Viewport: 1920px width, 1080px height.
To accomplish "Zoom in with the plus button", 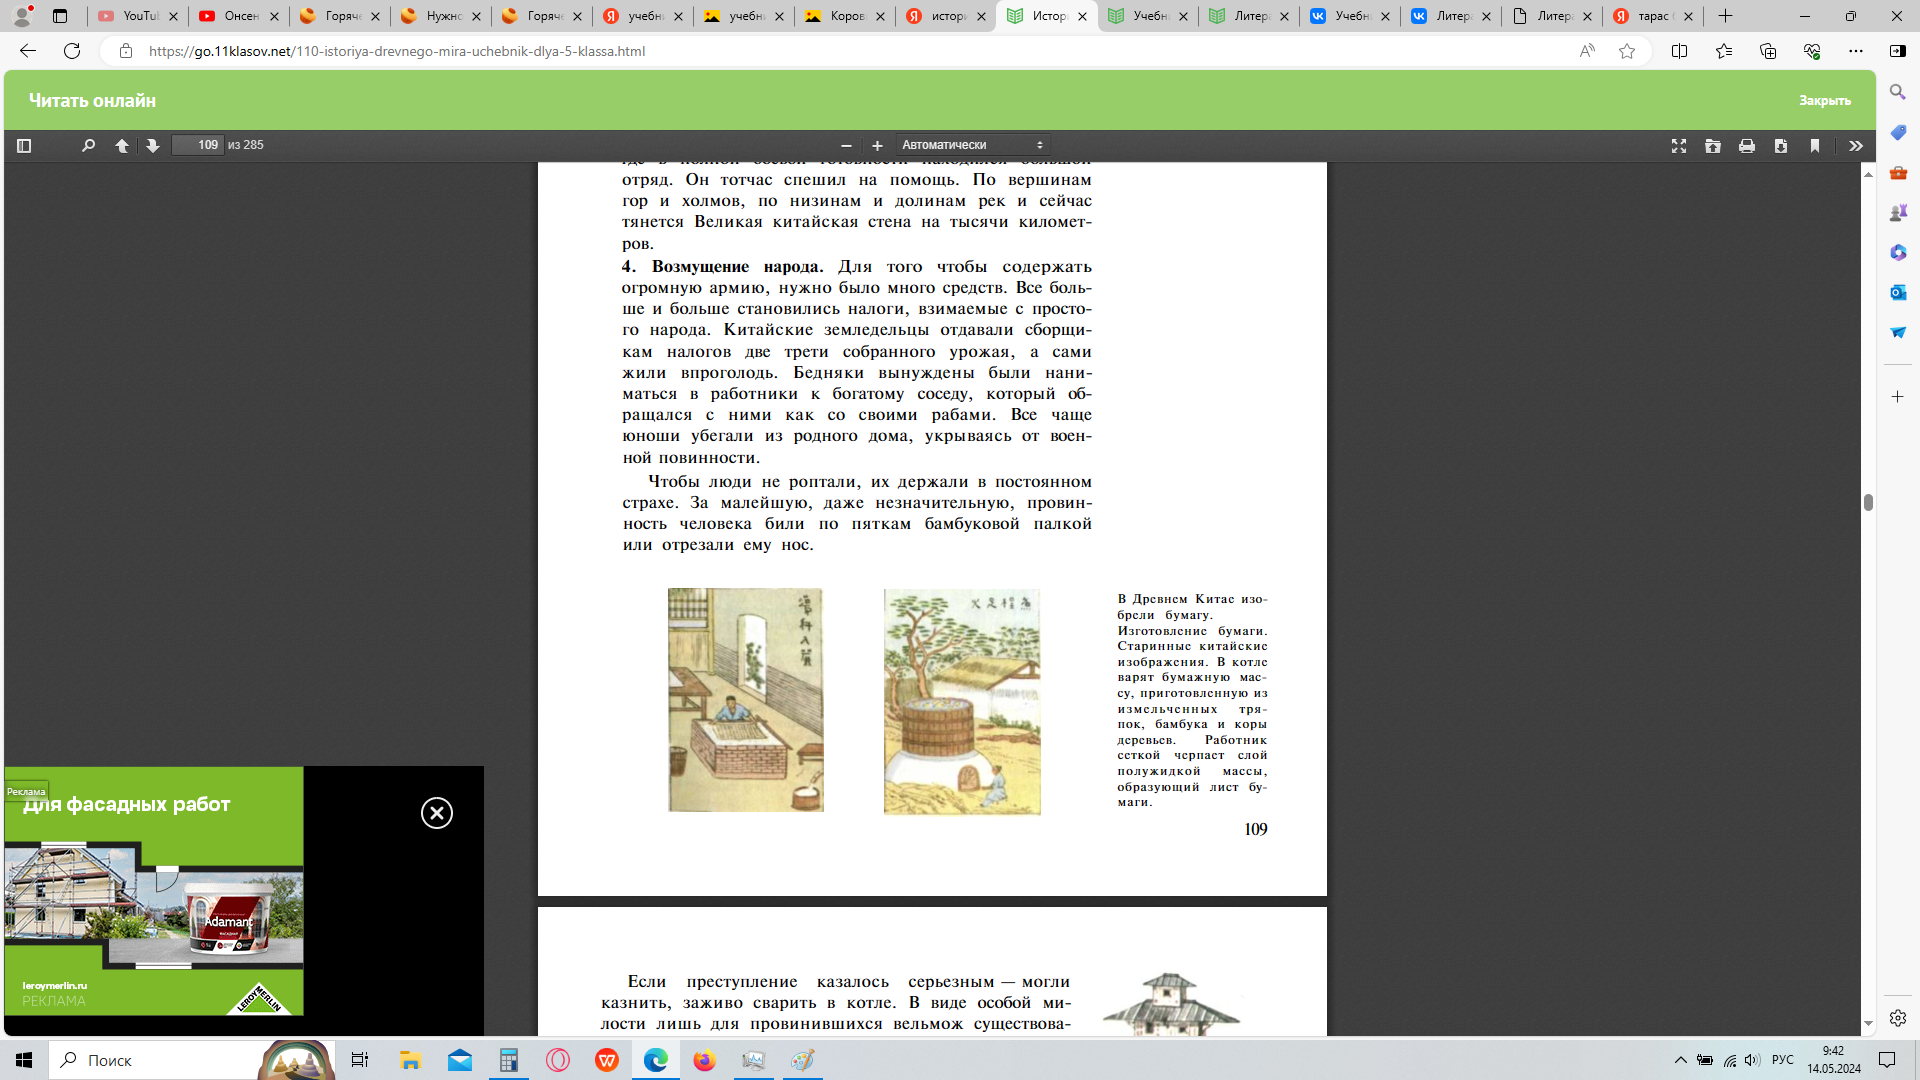I will [x=877, y=146].
